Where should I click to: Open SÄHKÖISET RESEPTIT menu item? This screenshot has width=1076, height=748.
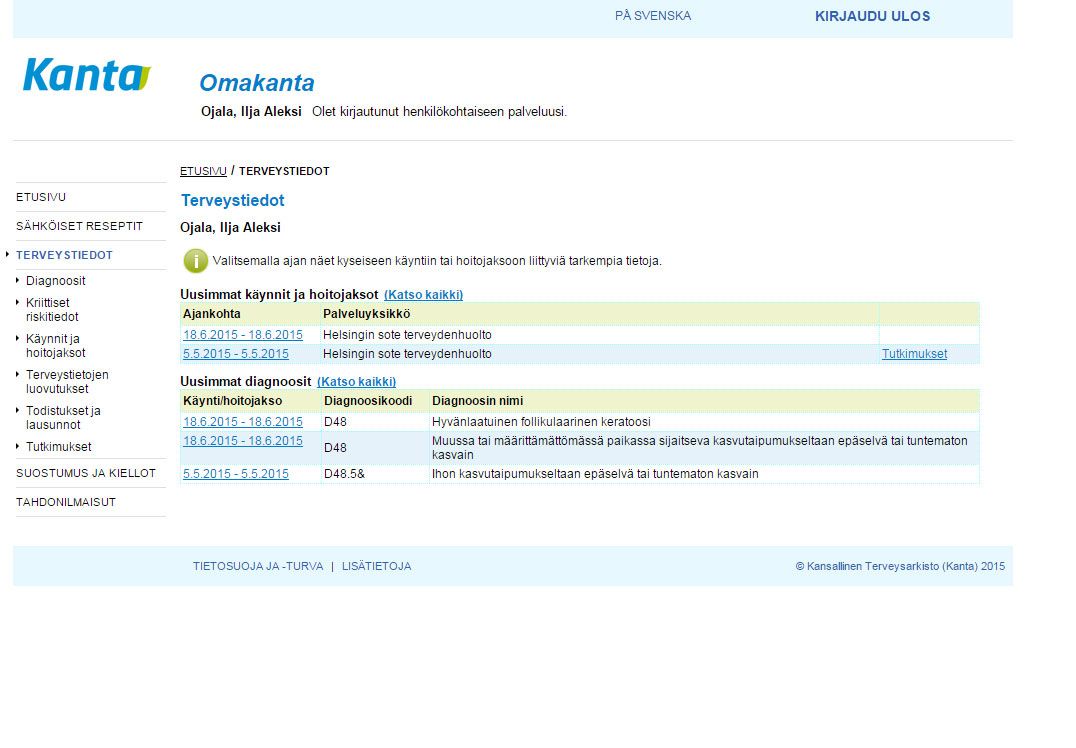[x=79, y=226]
